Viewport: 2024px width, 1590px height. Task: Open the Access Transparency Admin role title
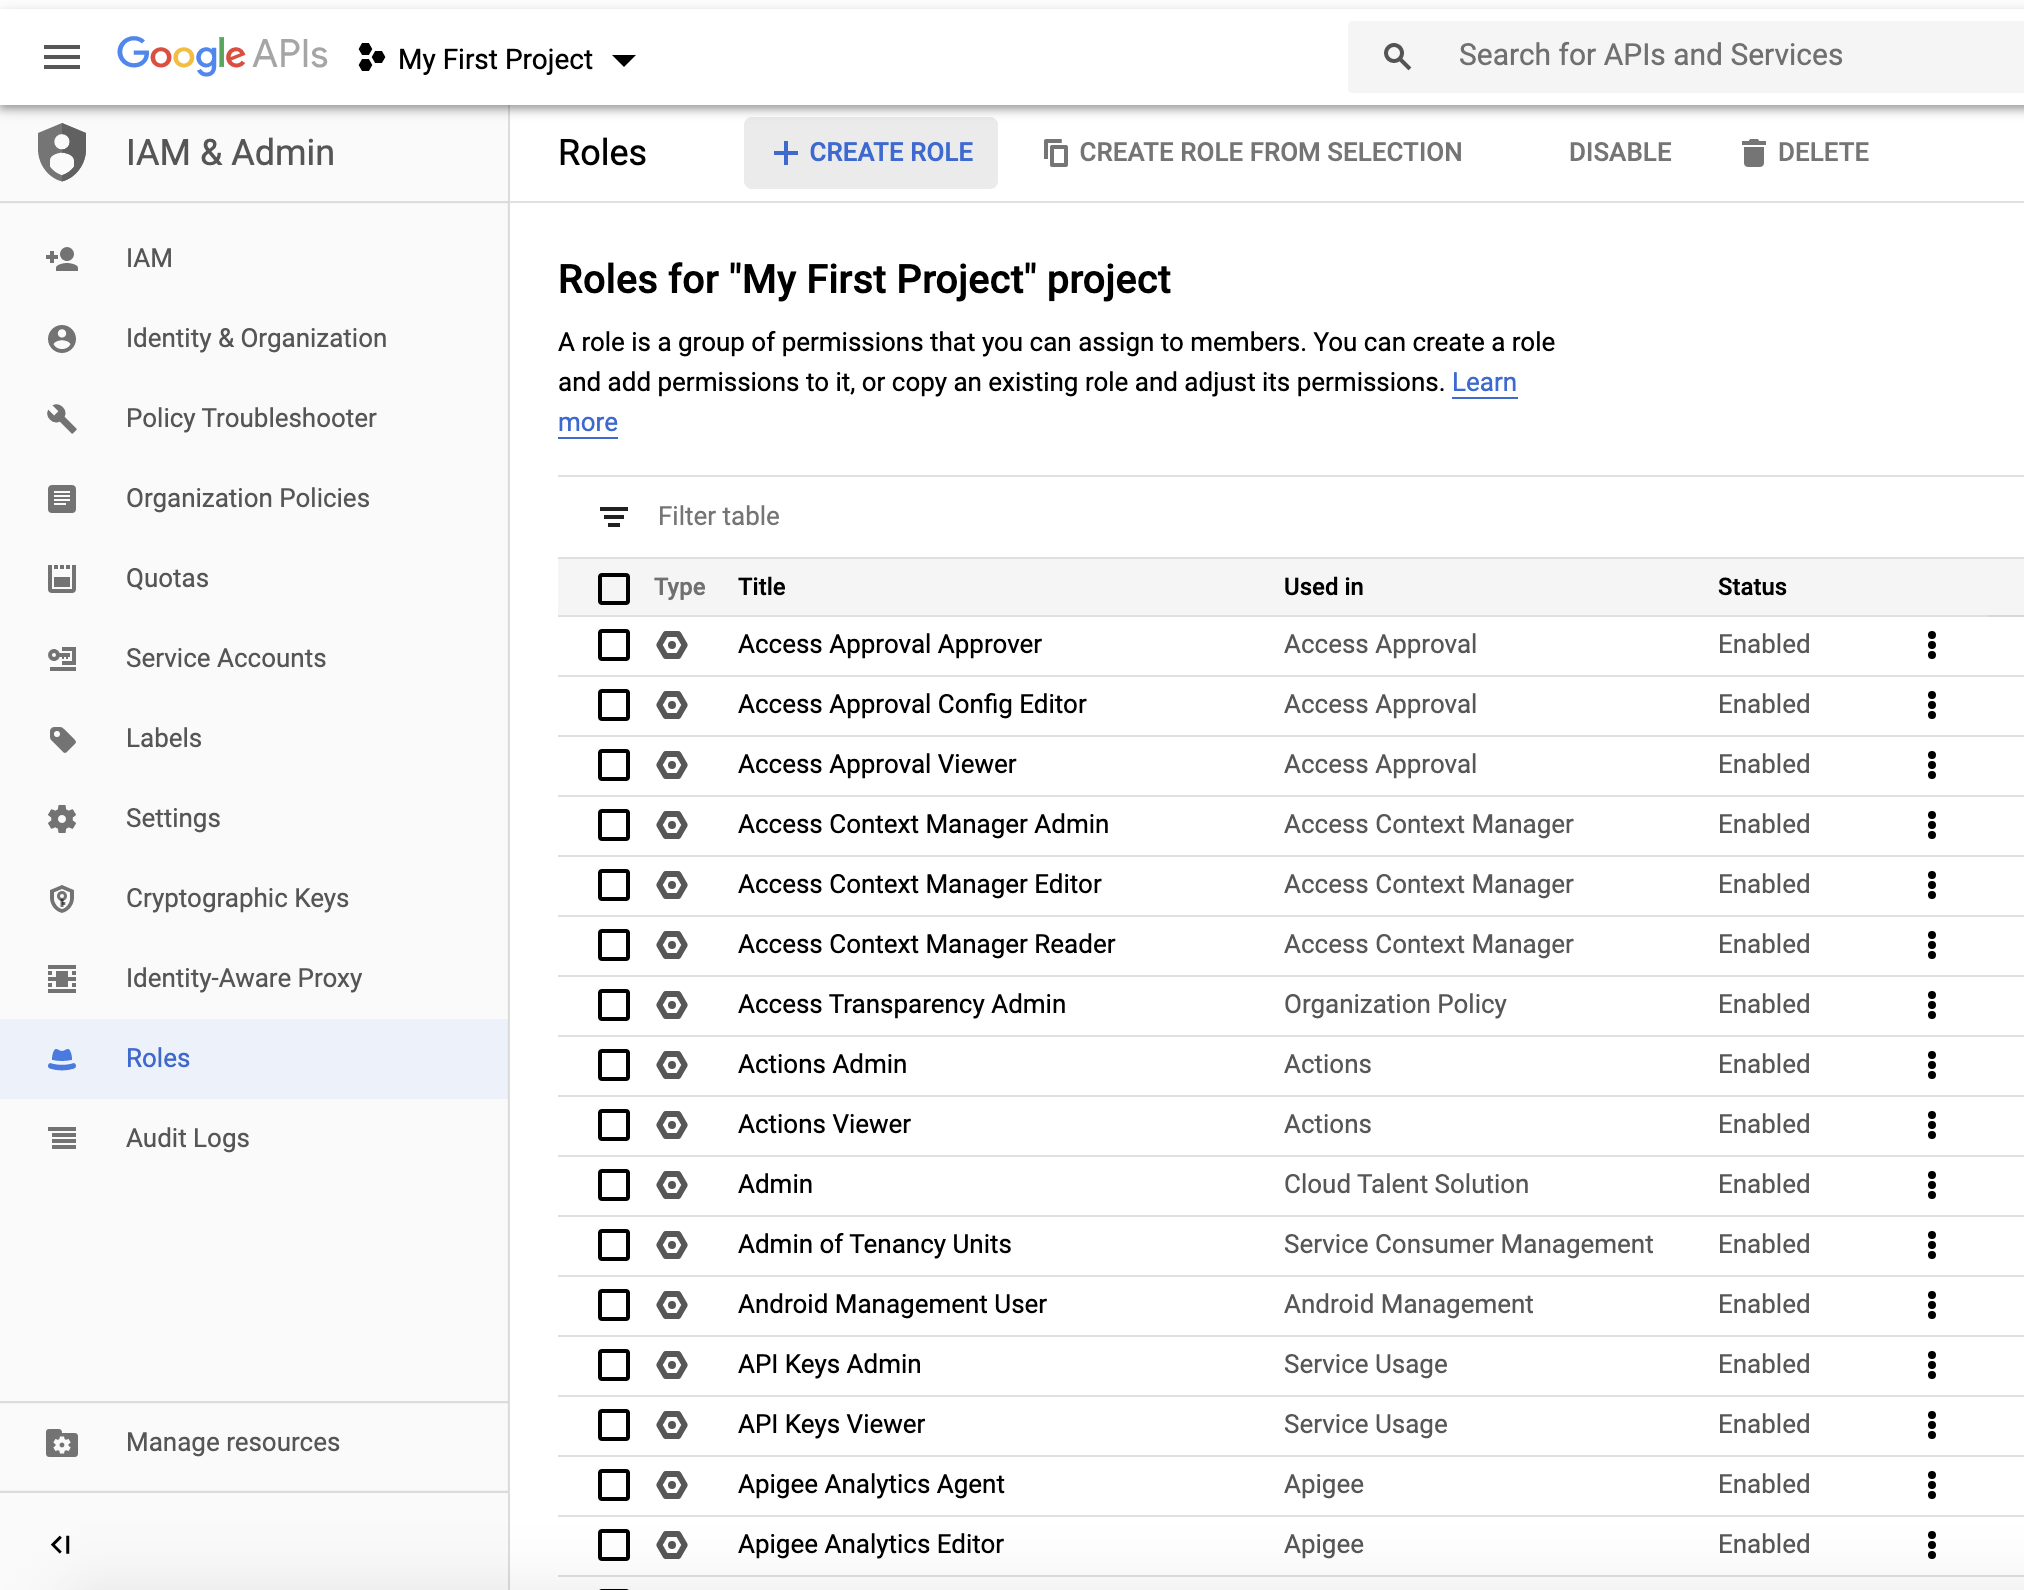(902, 1005)
